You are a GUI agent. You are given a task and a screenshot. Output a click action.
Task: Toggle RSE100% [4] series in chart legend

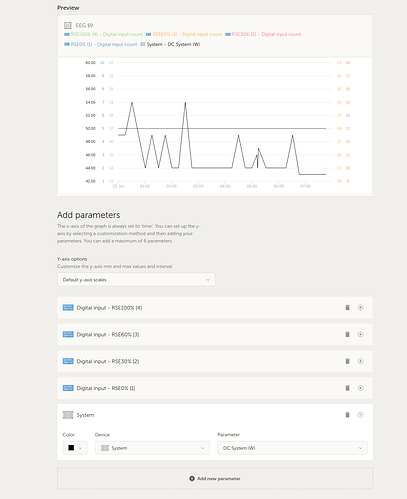(x=103, y=34)
